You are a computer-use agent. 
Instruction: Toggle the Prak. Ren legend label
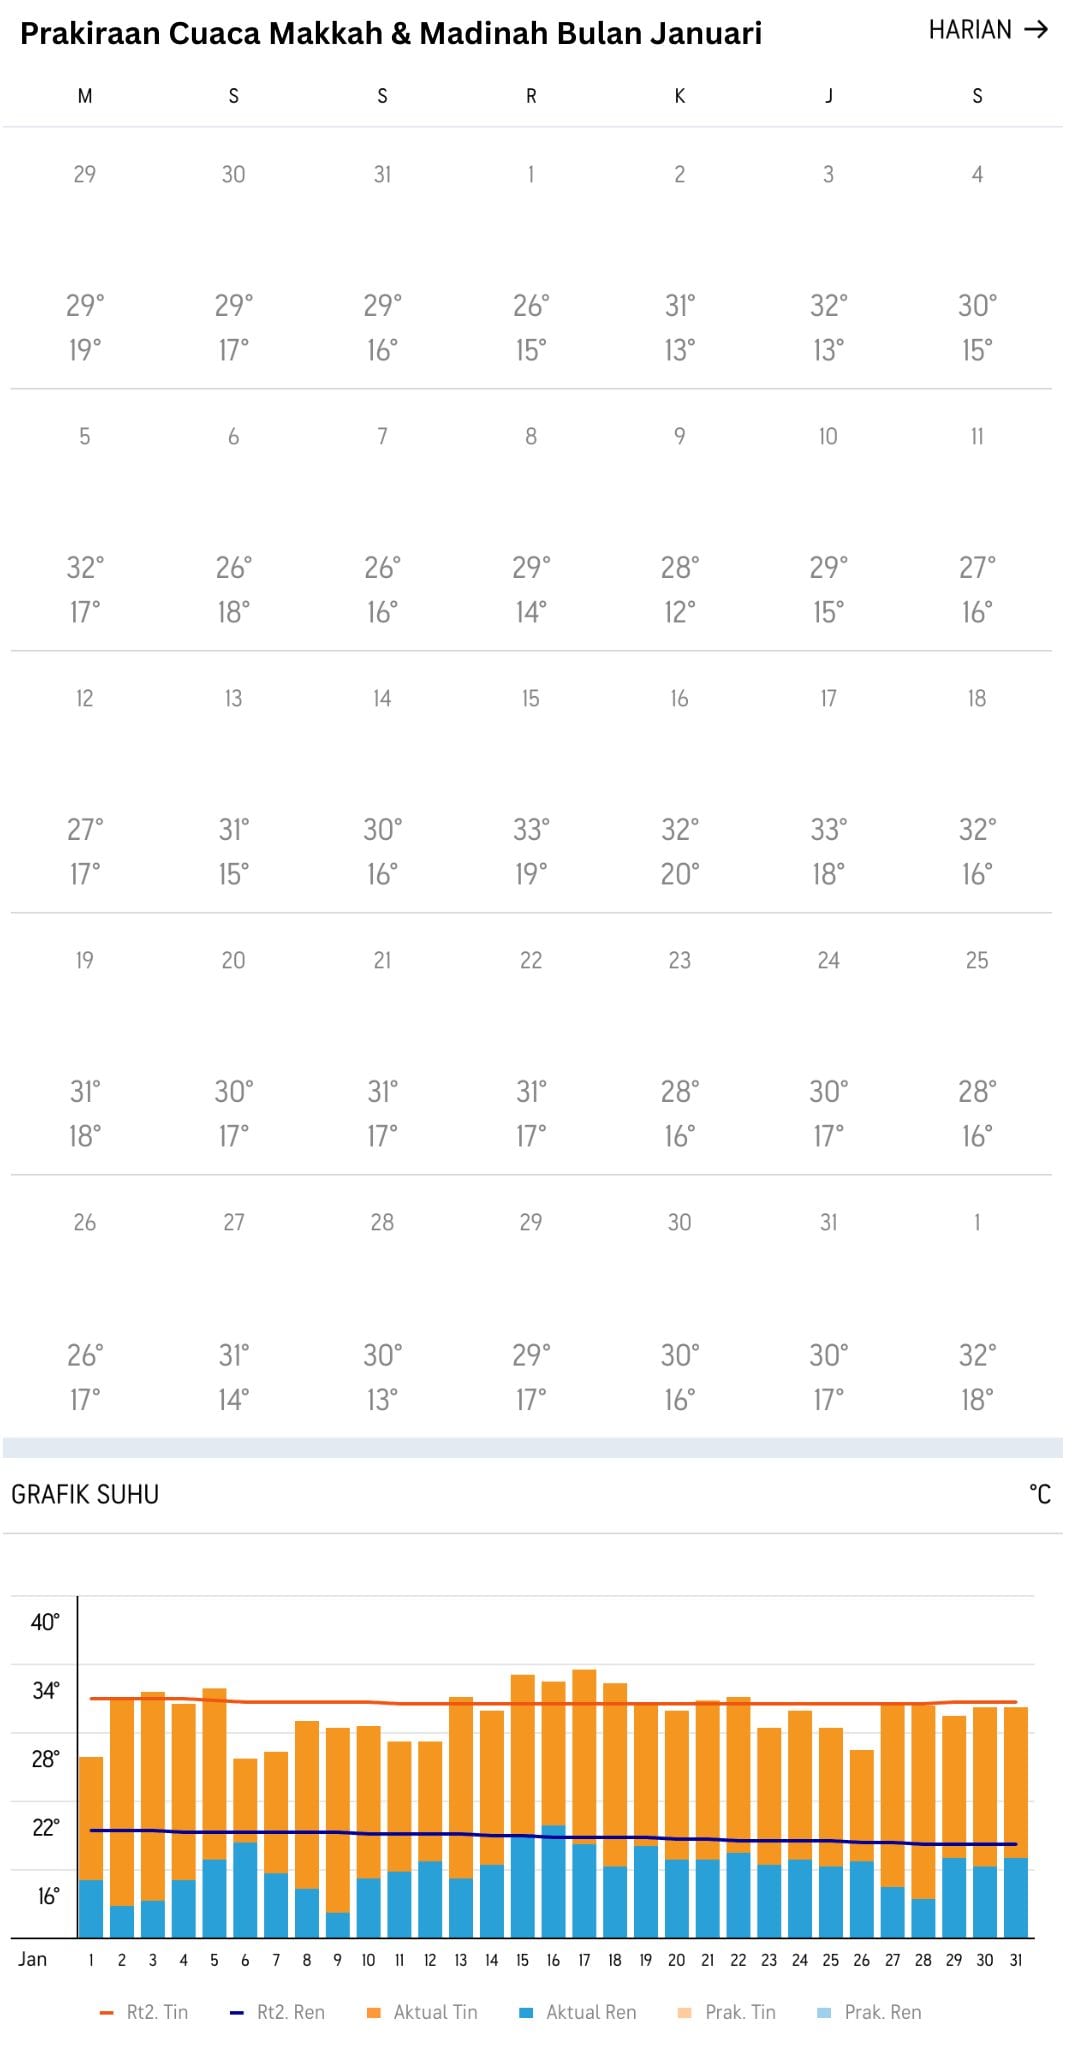tap(882, 2012)
